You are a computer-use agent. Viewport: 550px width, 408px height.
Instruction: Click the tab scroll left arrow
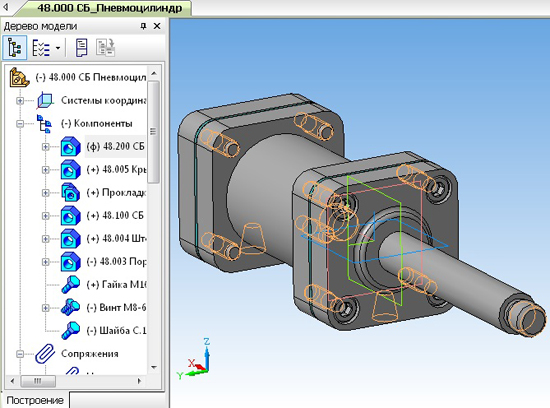[x=6, y=7]
